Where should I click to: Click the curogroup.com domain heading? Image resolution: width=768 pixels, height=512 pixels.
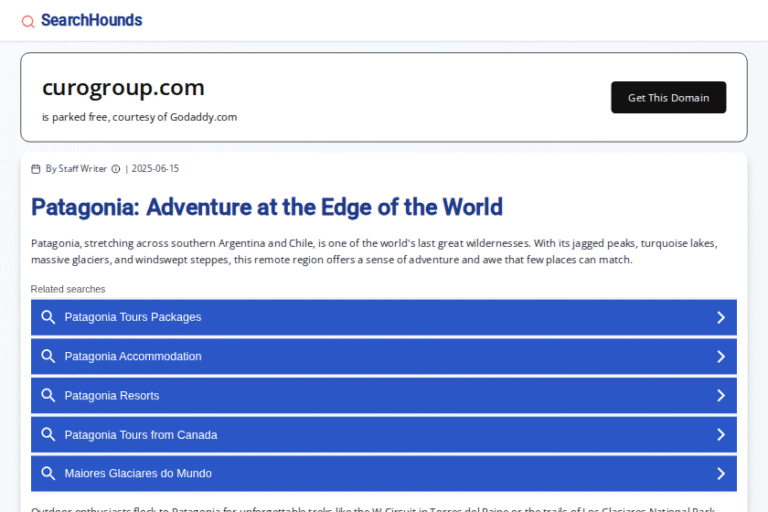point(123,88)
